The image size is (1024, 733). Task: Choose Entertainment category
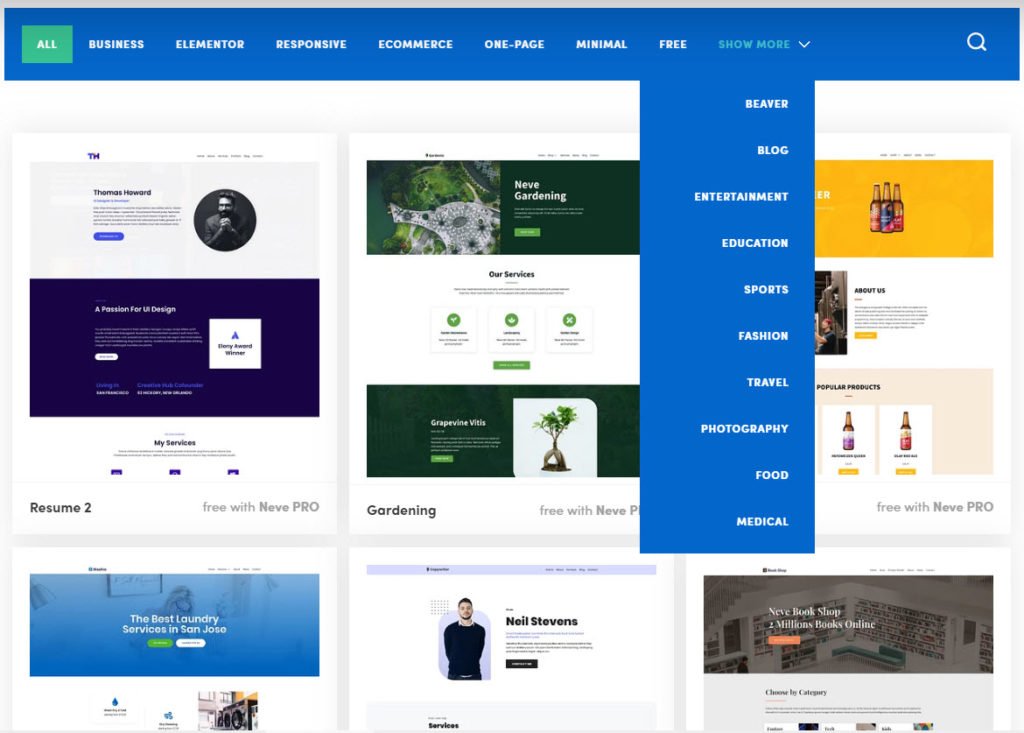(741, 197)
